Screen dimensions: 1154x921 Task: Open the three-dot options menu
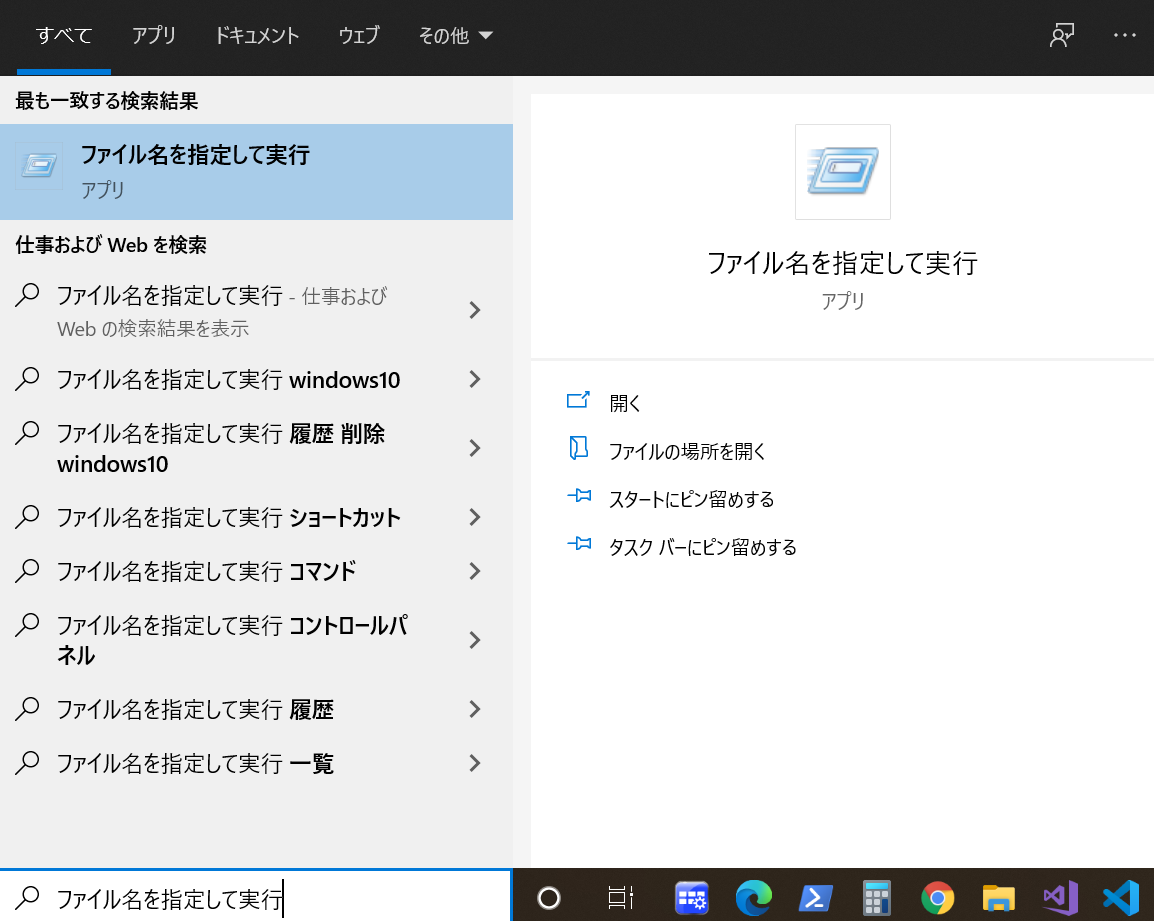(x=1125, y=35)
